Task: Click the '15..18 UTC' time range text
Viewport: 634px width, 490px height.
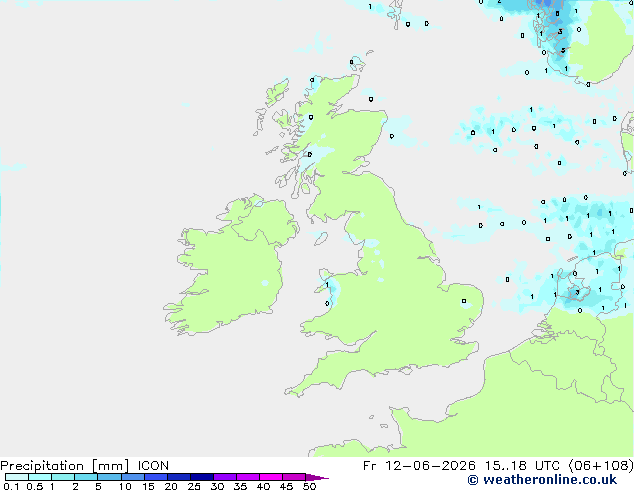Action: click(523, 466)
